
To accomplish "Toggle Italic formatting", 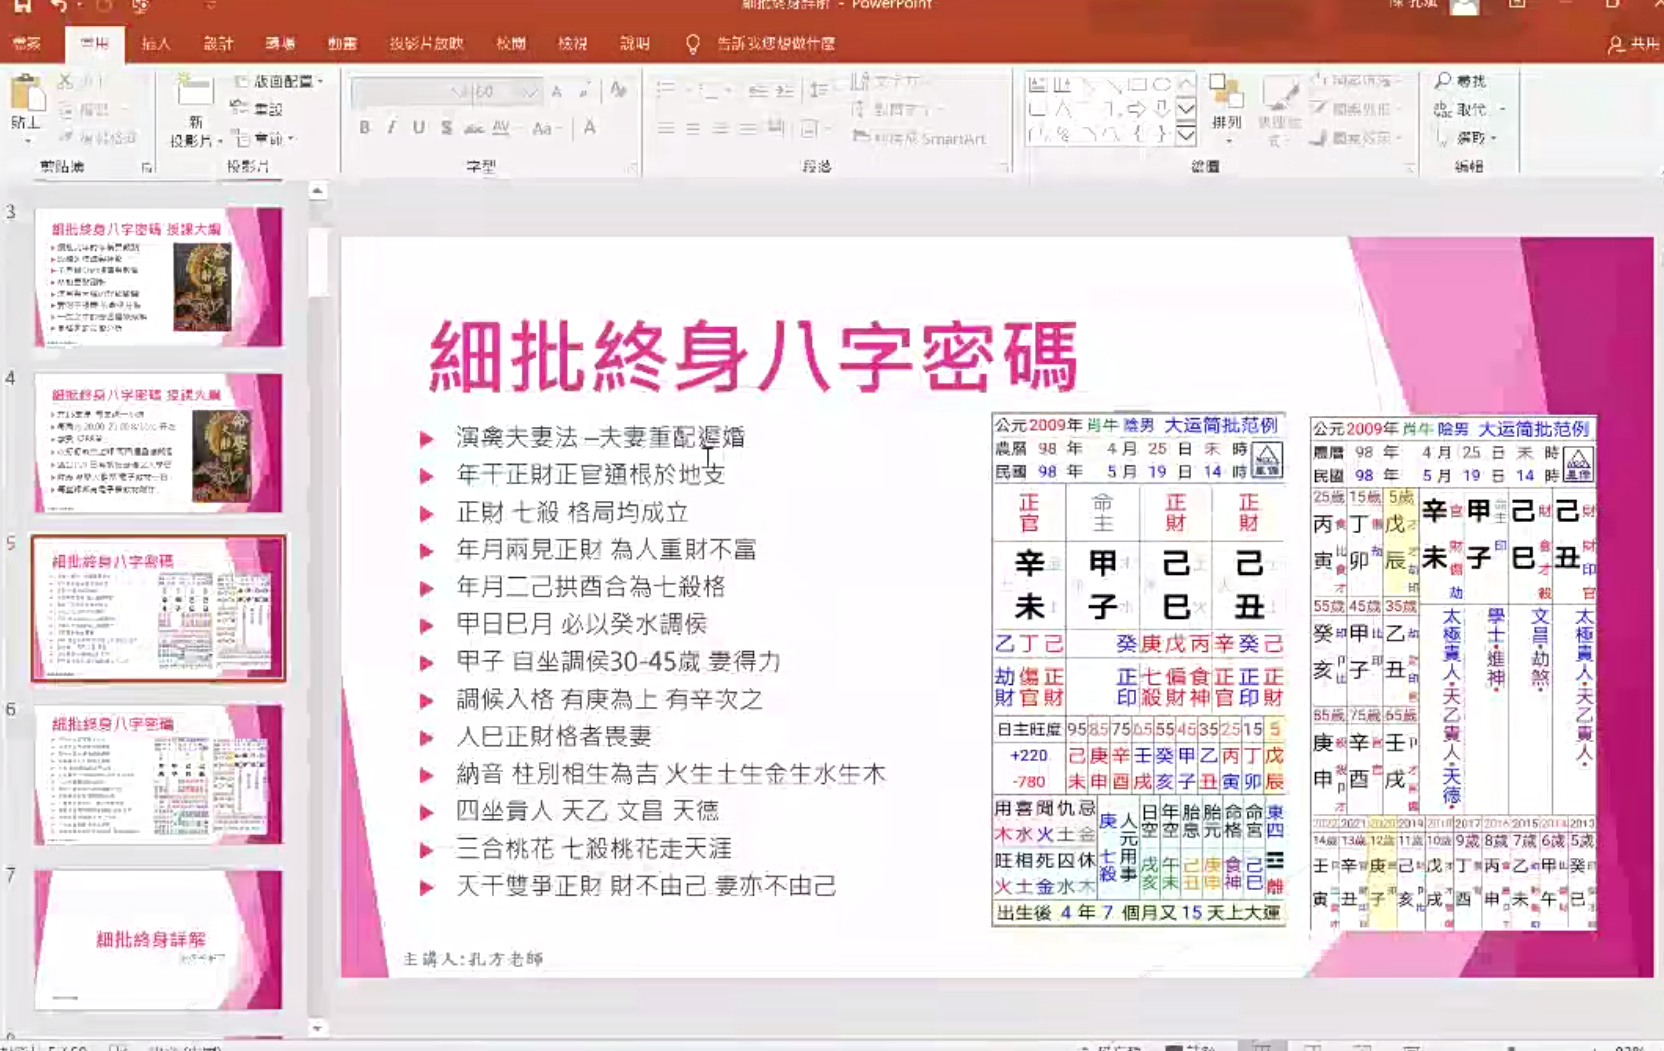I will (x=391, y=128).
